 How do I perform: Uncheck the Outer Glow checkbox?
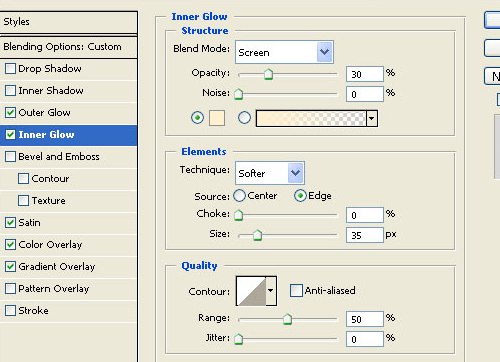(10, 113)
